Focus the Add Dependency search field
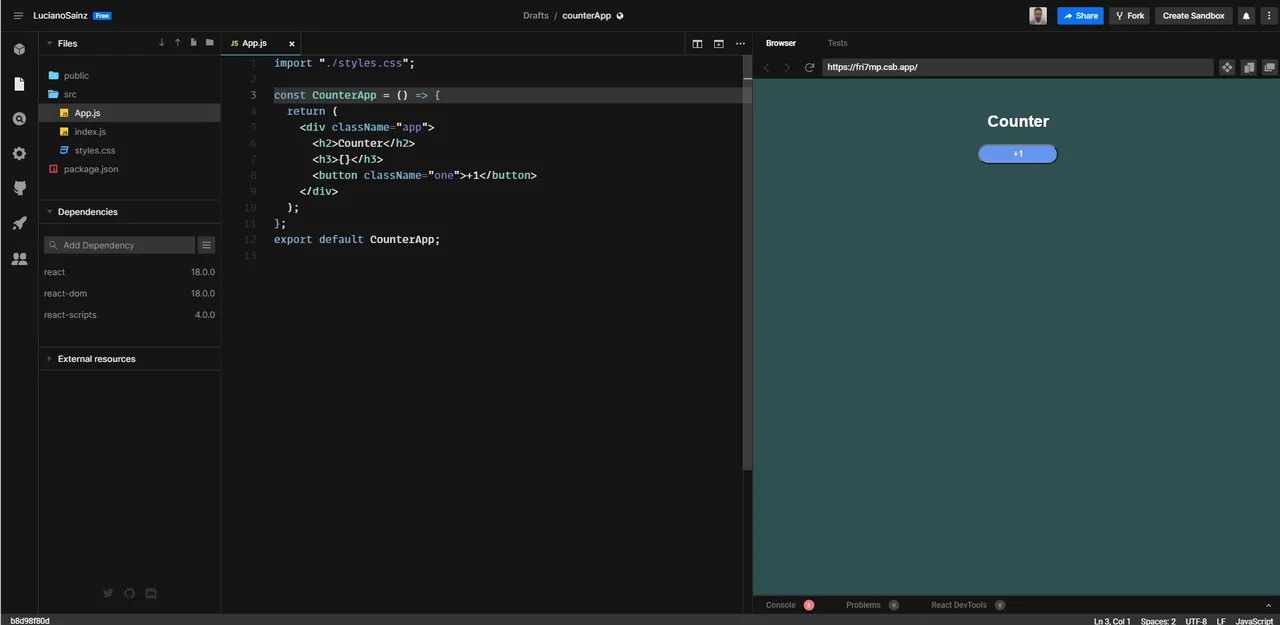Viewport: 1280px width, 625px height. (120, 245)
